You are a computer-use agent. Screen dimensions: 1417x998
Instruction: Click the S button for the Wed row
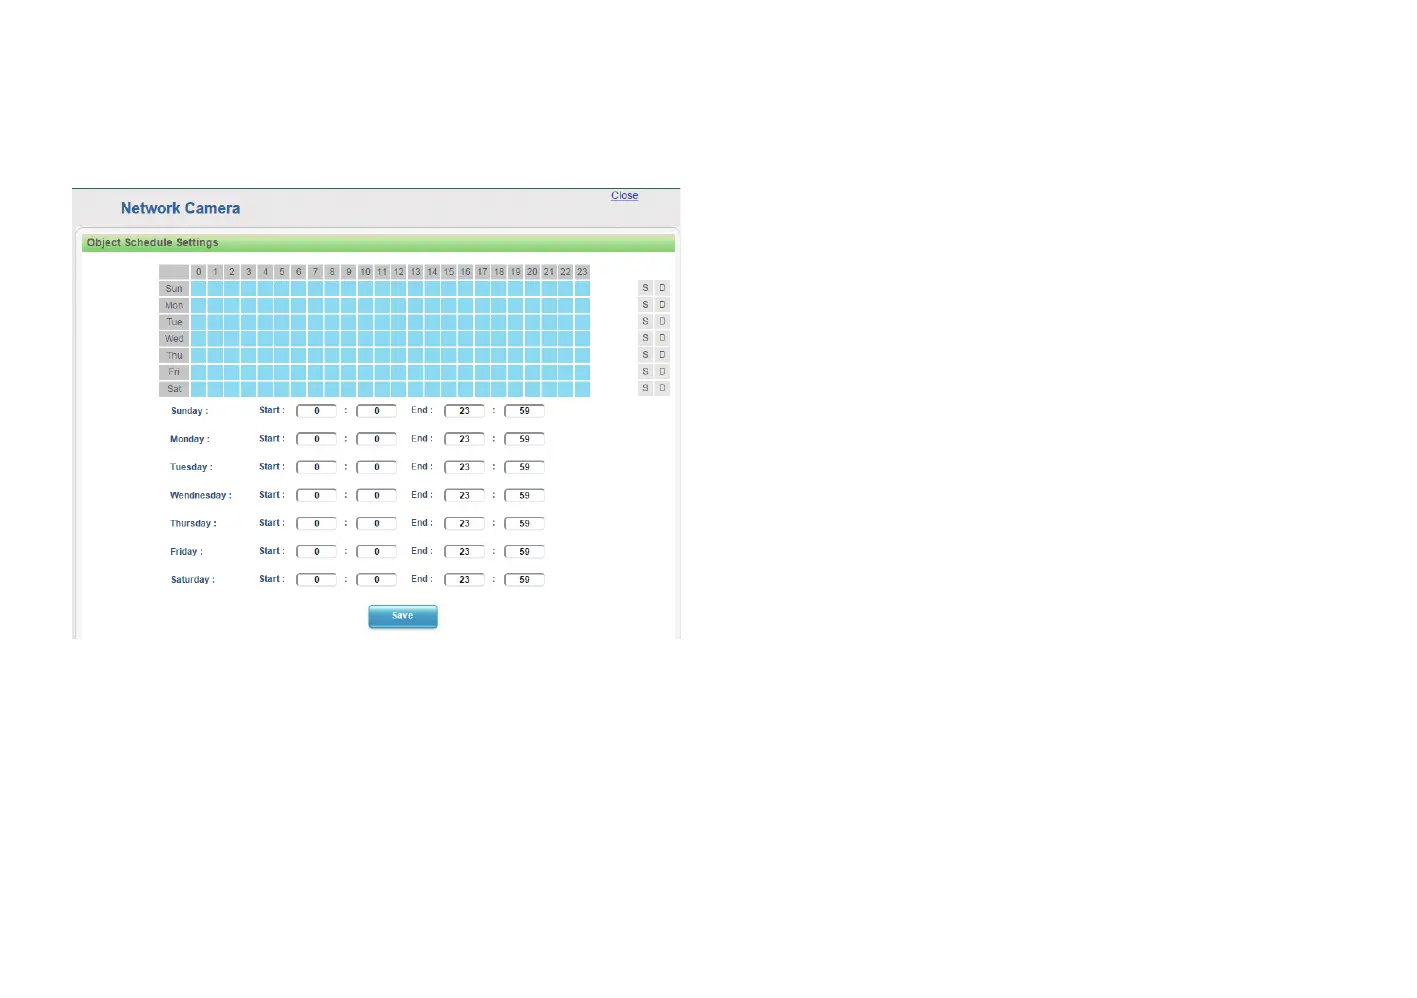pyautogui.click(x=645, y=338)
